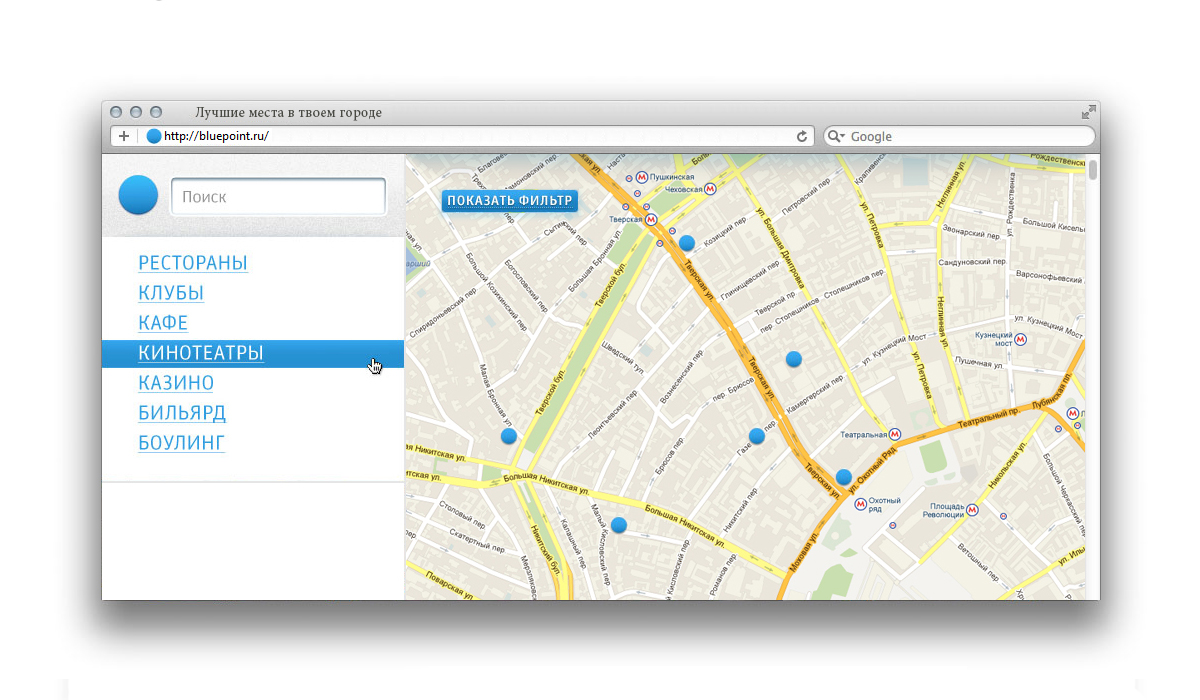Go to the КЛУБЫ category
The image size is (1200, 700).
171,293
